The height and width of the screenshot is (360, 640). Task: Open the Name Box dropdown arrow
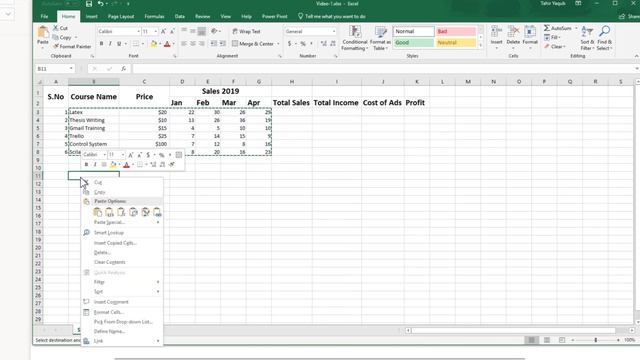pos(71,69)
